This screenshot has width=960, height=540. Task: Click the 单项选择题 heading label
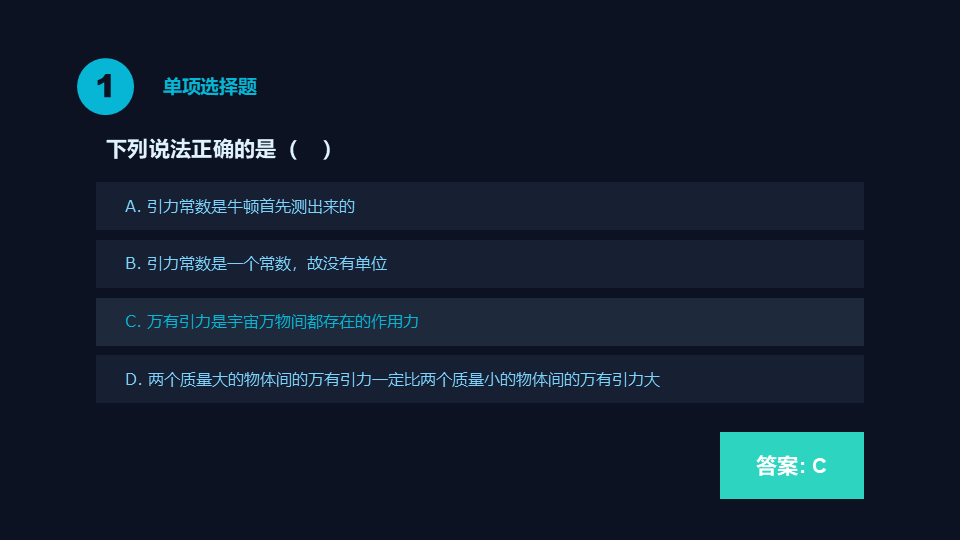210,87
